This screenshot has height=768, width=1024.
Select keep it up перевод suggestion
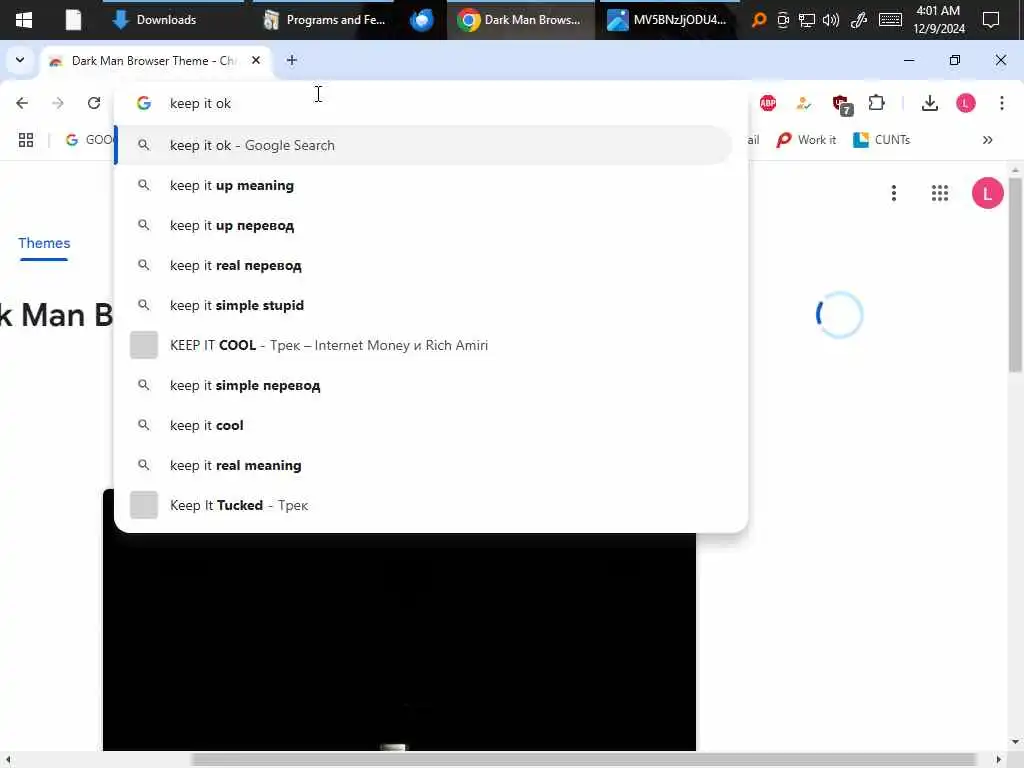[x=423, y=225]
